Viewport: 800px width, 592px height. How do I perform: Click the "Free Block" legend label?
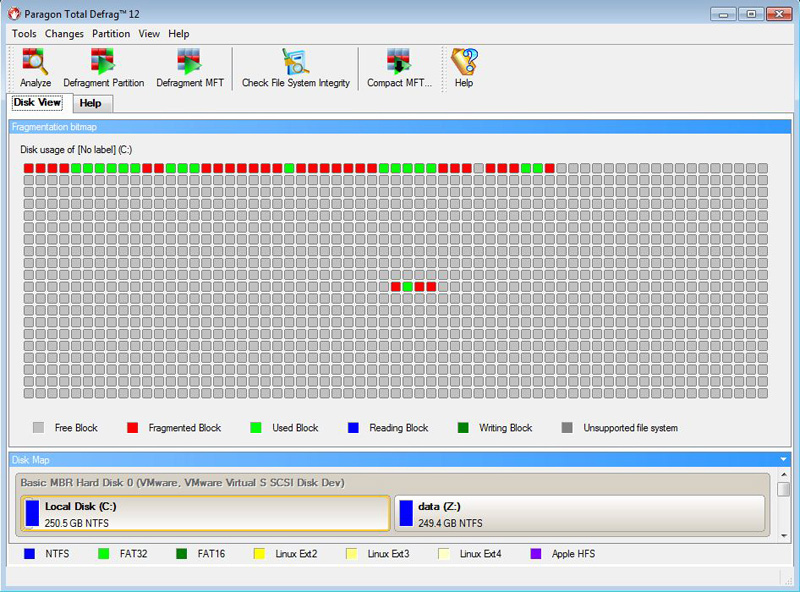[x=76, y=428]
